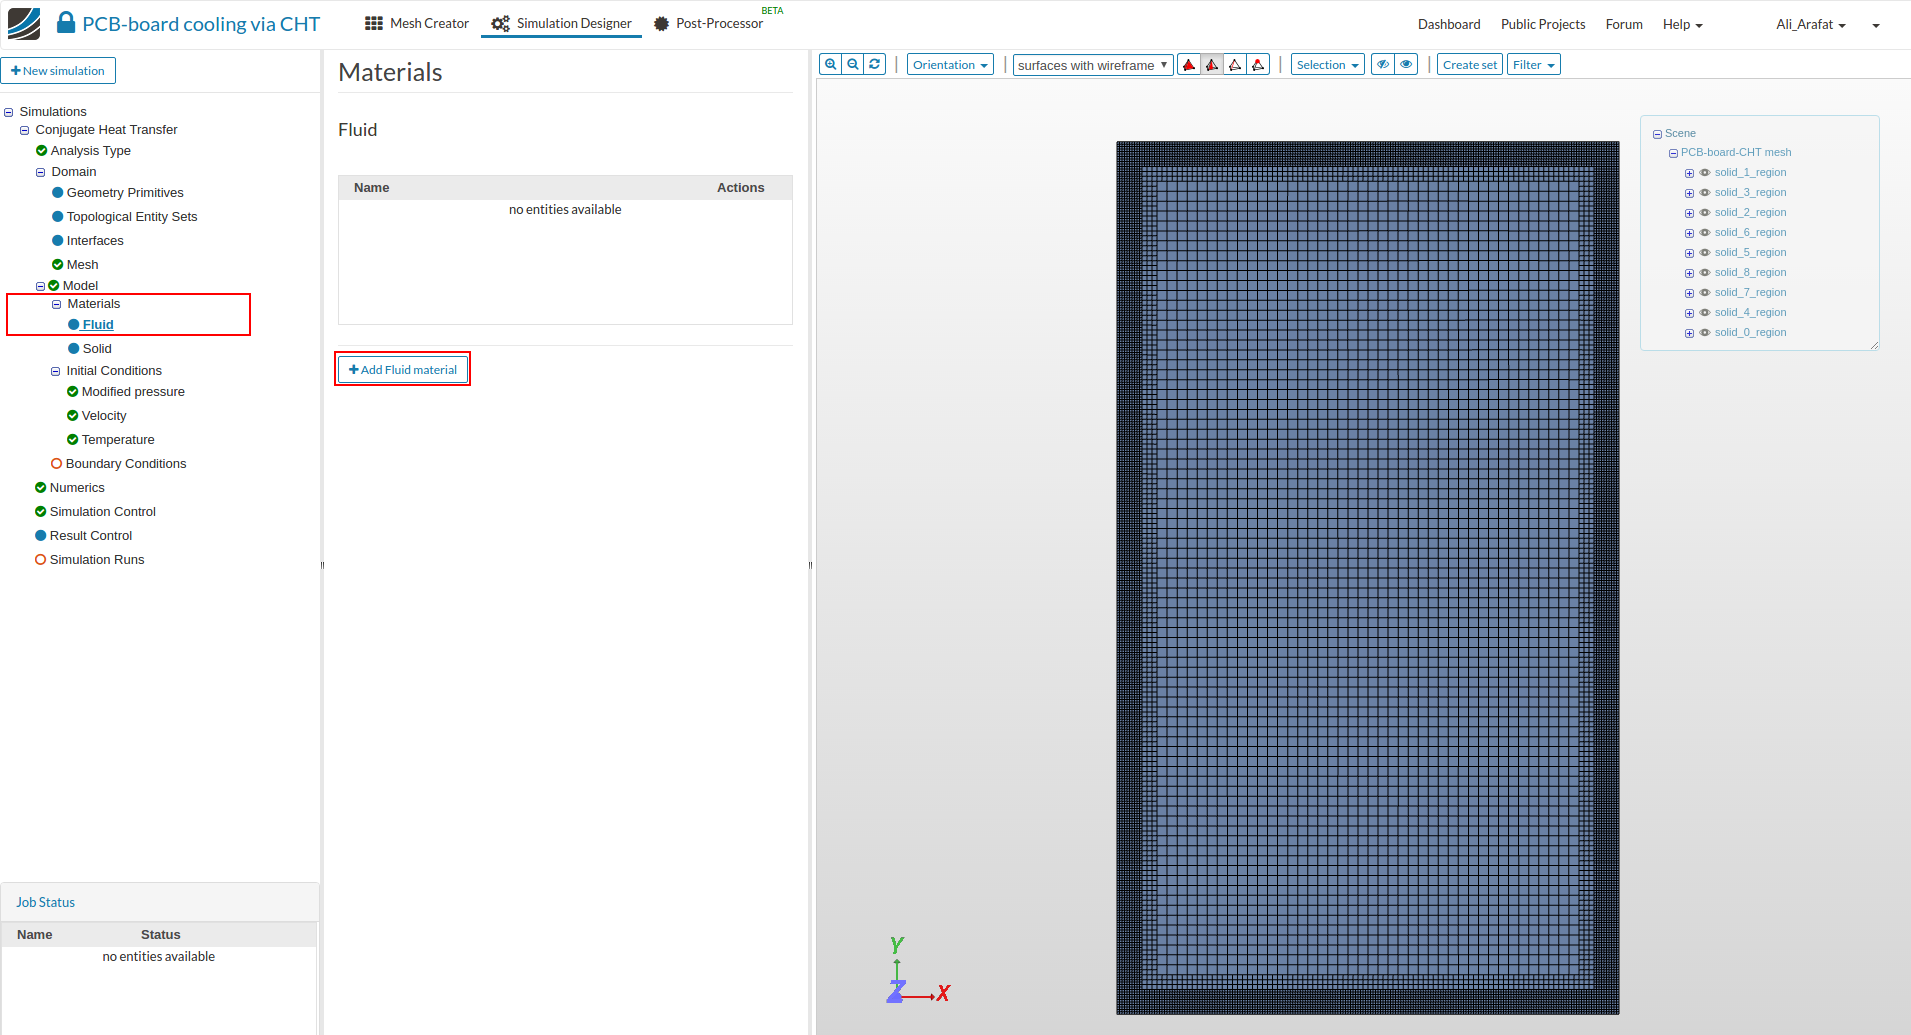The width and height of the screenshot is (1911, 1035).
Task: Toggle visibility of solid_8_region
Action: (1705, 273)
